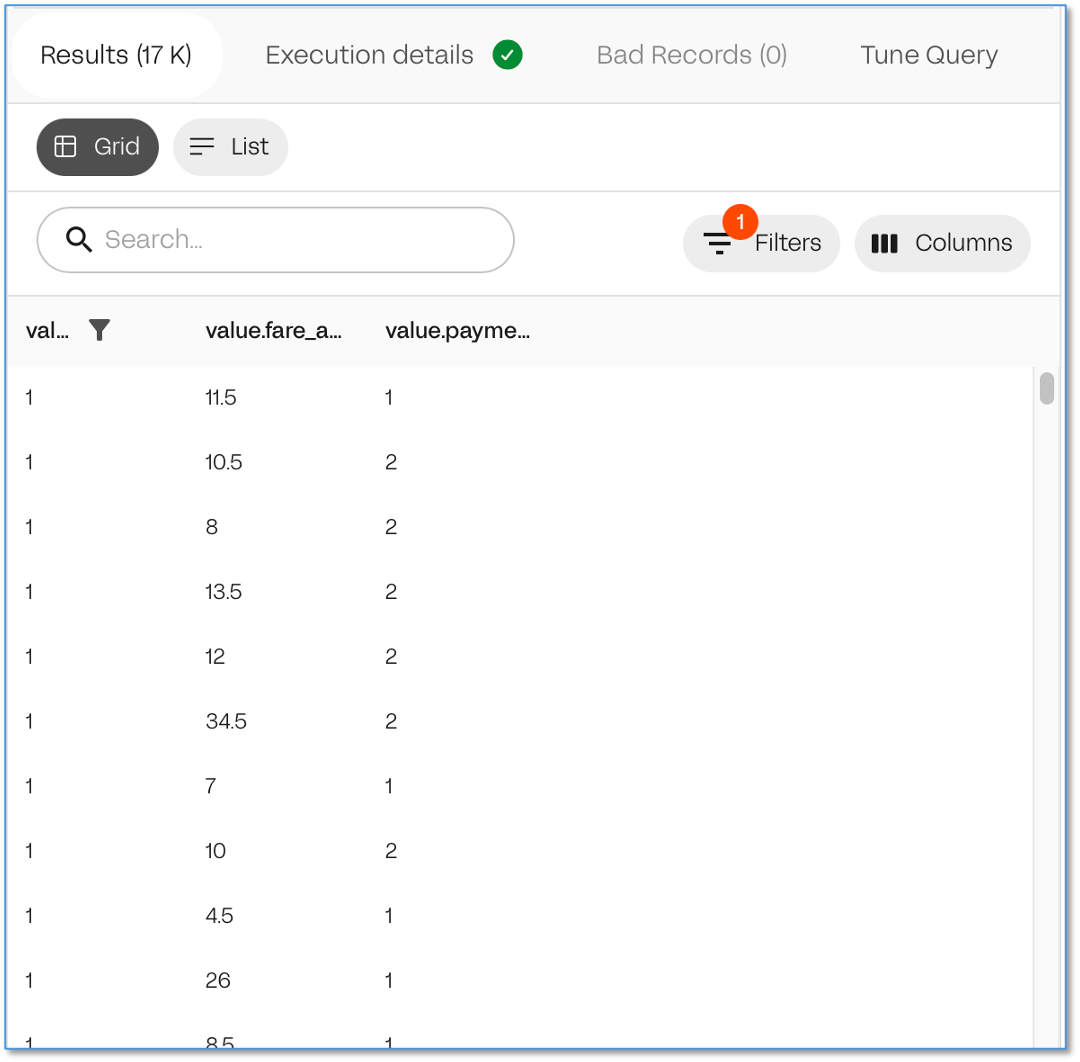Click the table grid icon in Grid button

(x=66, y=147)
